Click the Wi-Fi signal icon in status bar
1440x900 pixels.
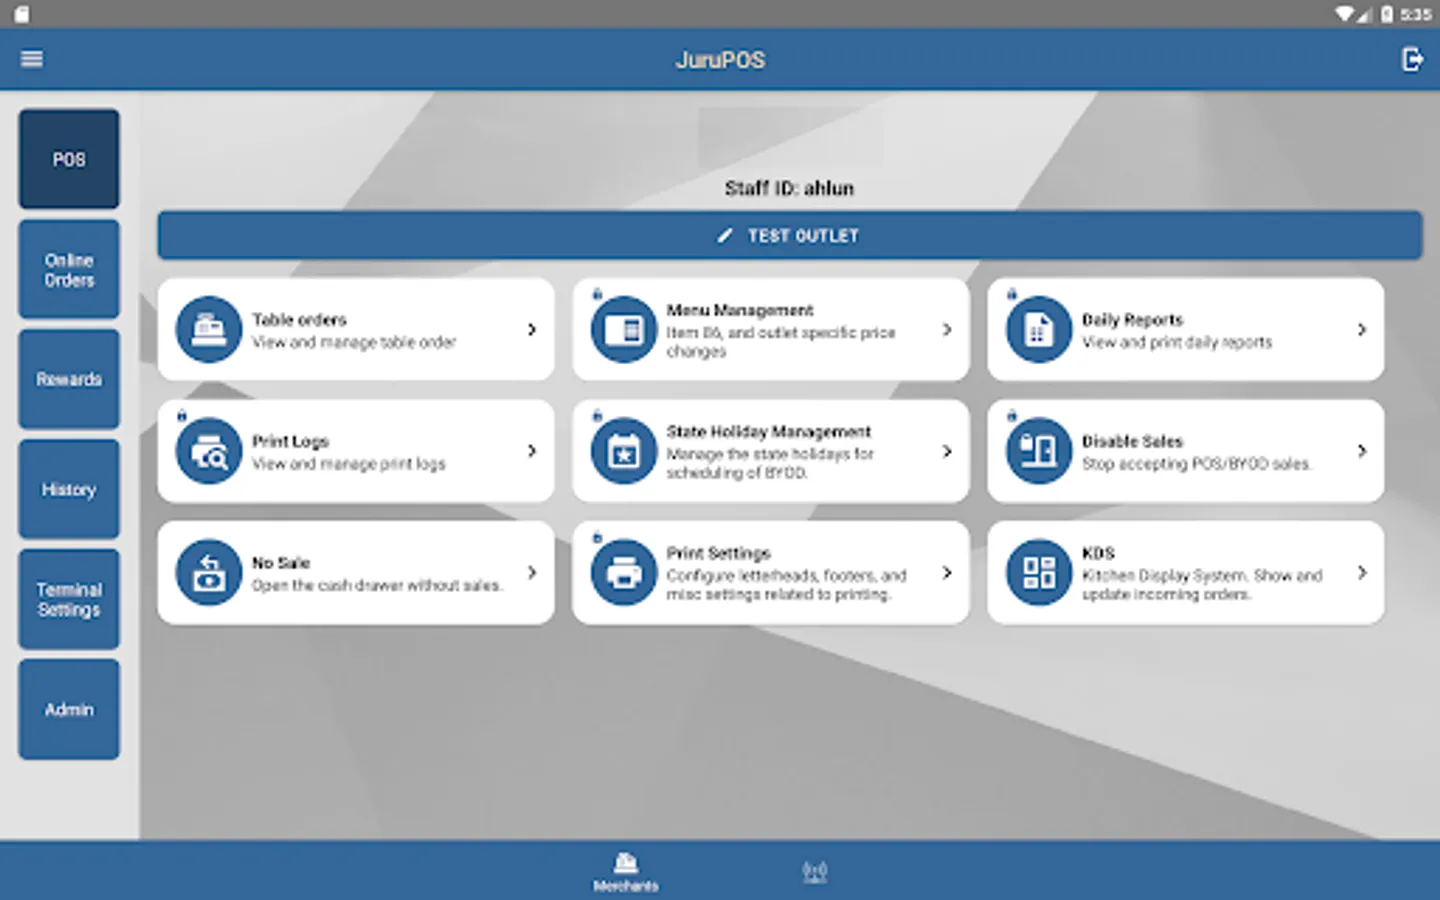(x=1345, y=14)
